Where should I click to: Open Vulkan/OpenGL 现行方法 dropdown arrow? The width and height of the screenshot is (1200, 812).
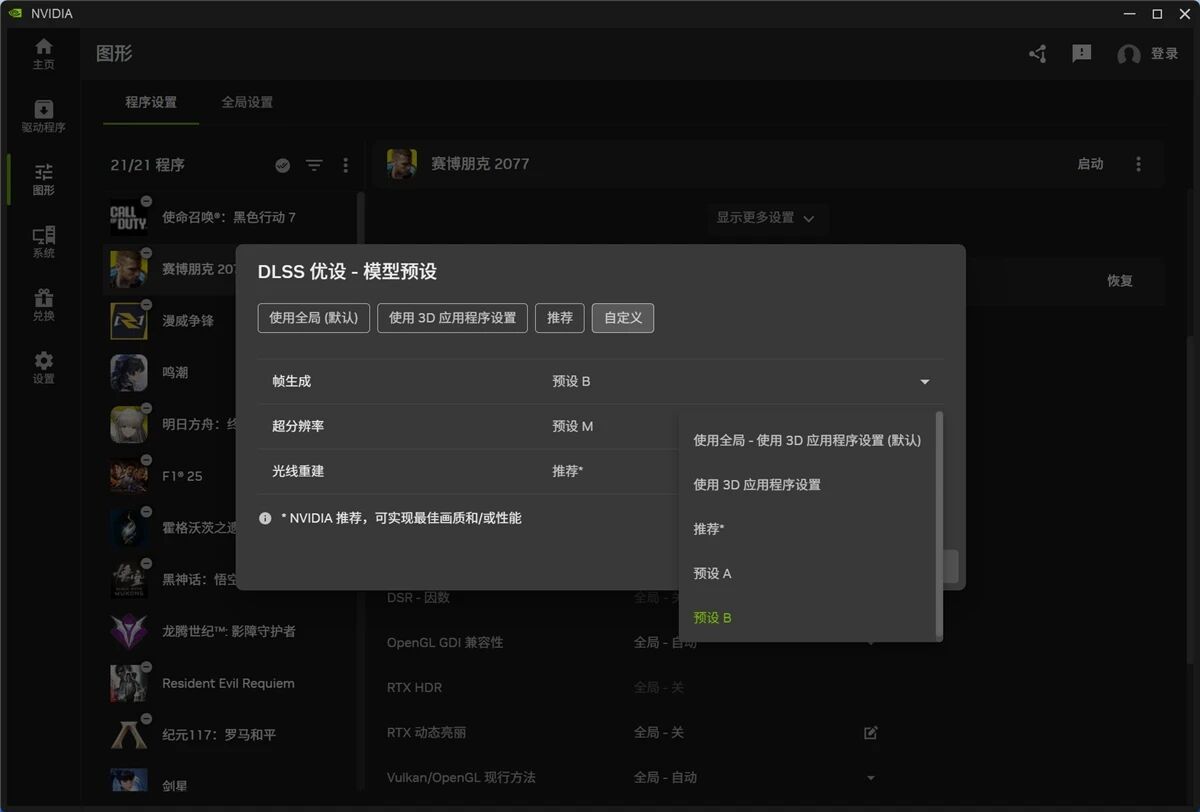(x=870, y=778)
